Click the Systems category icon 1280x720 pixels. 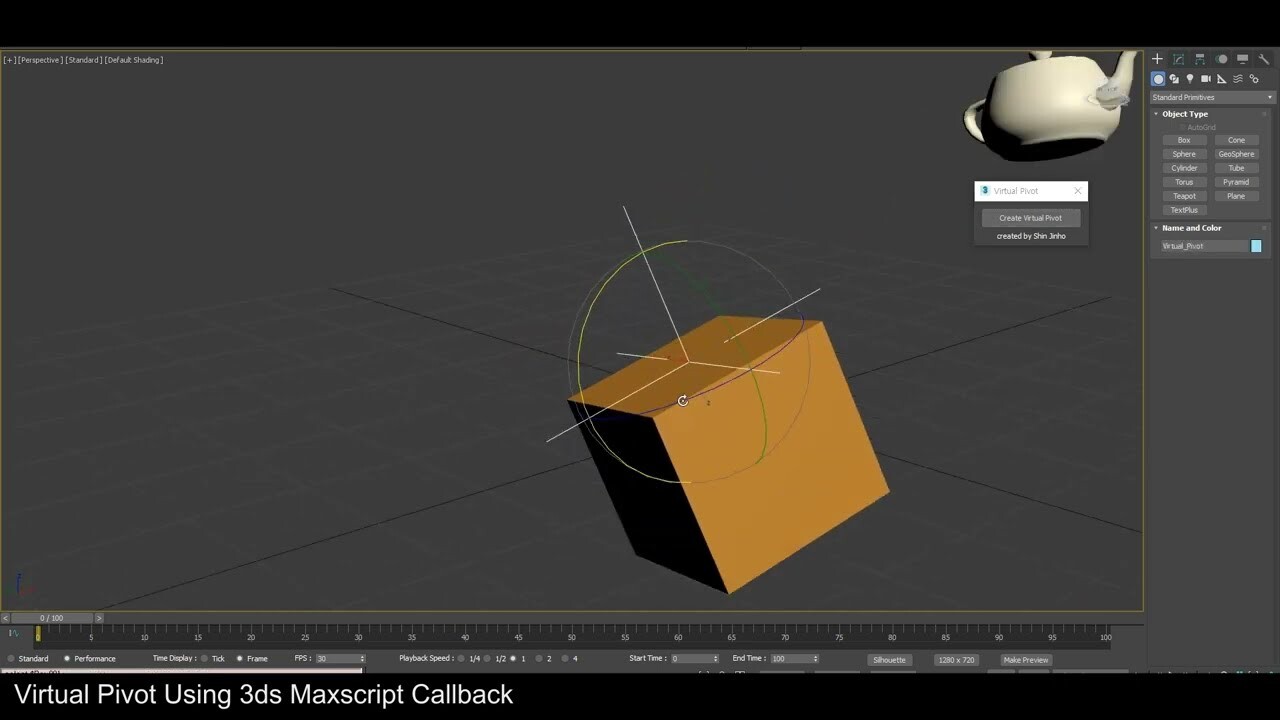(1255, 79)
